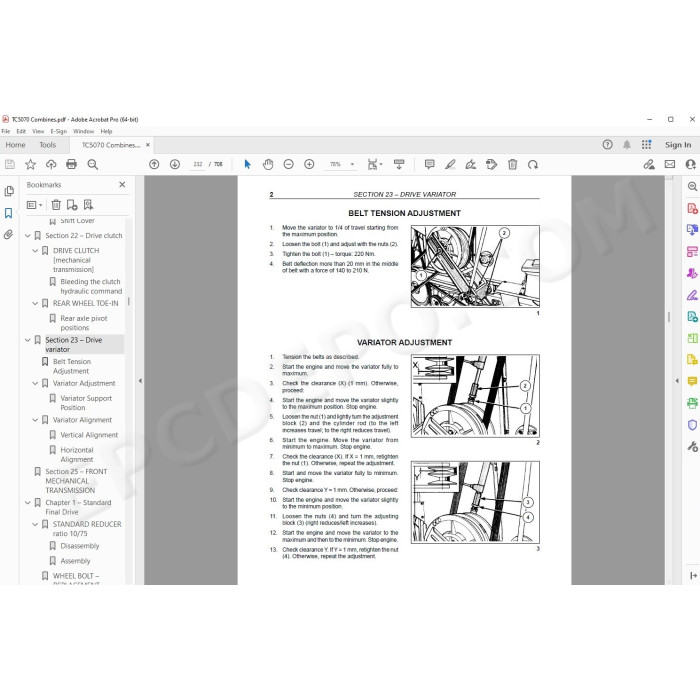Collapse the DRIVE CLUTCH bookmark
700x700 pixels.
35,250
